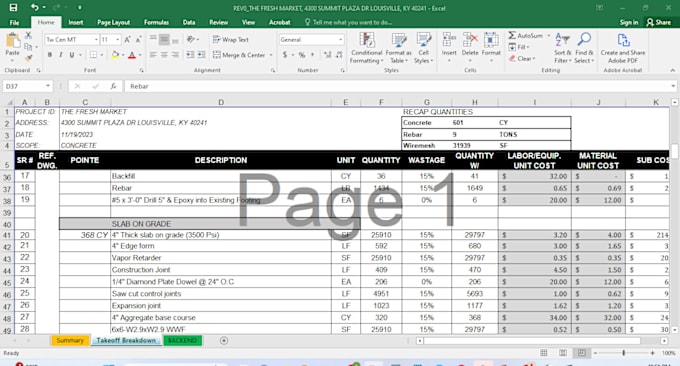Toggle middle vertical alignment
This screenshot has width=680, height=366.
click(x=164, y=40)
